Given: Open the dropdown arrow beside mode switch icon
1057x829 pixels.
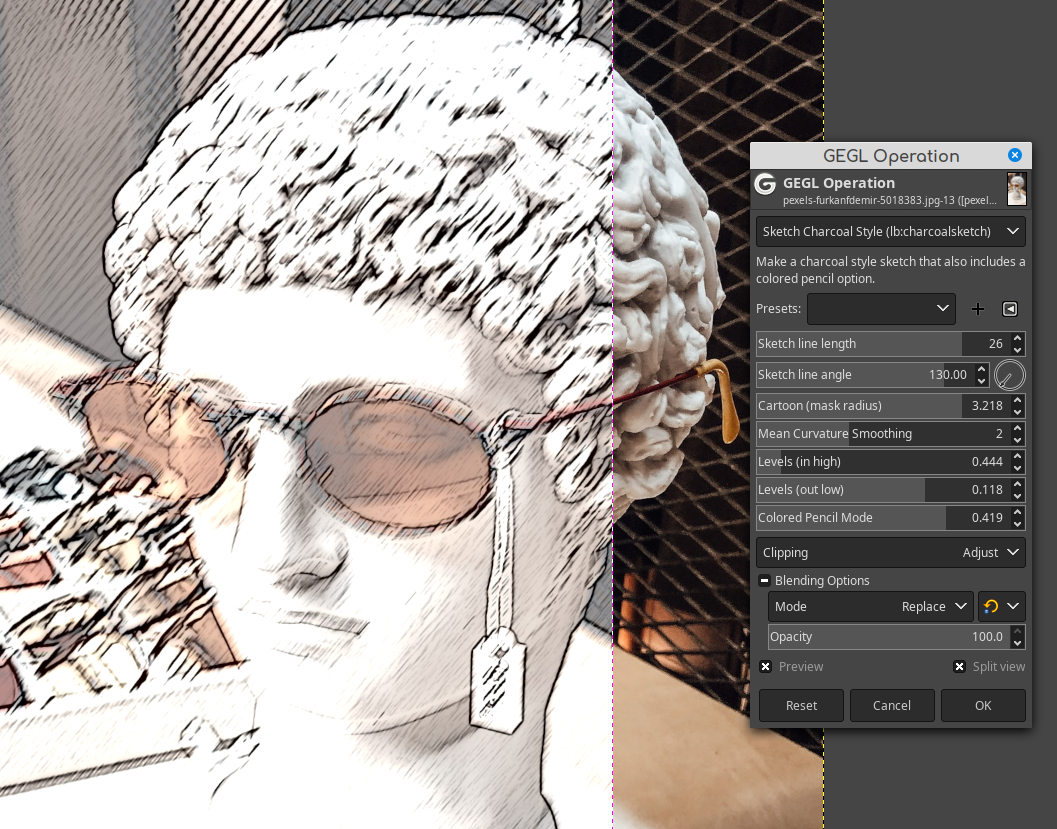Looking at the screenshot, I should pos(1013,607).
